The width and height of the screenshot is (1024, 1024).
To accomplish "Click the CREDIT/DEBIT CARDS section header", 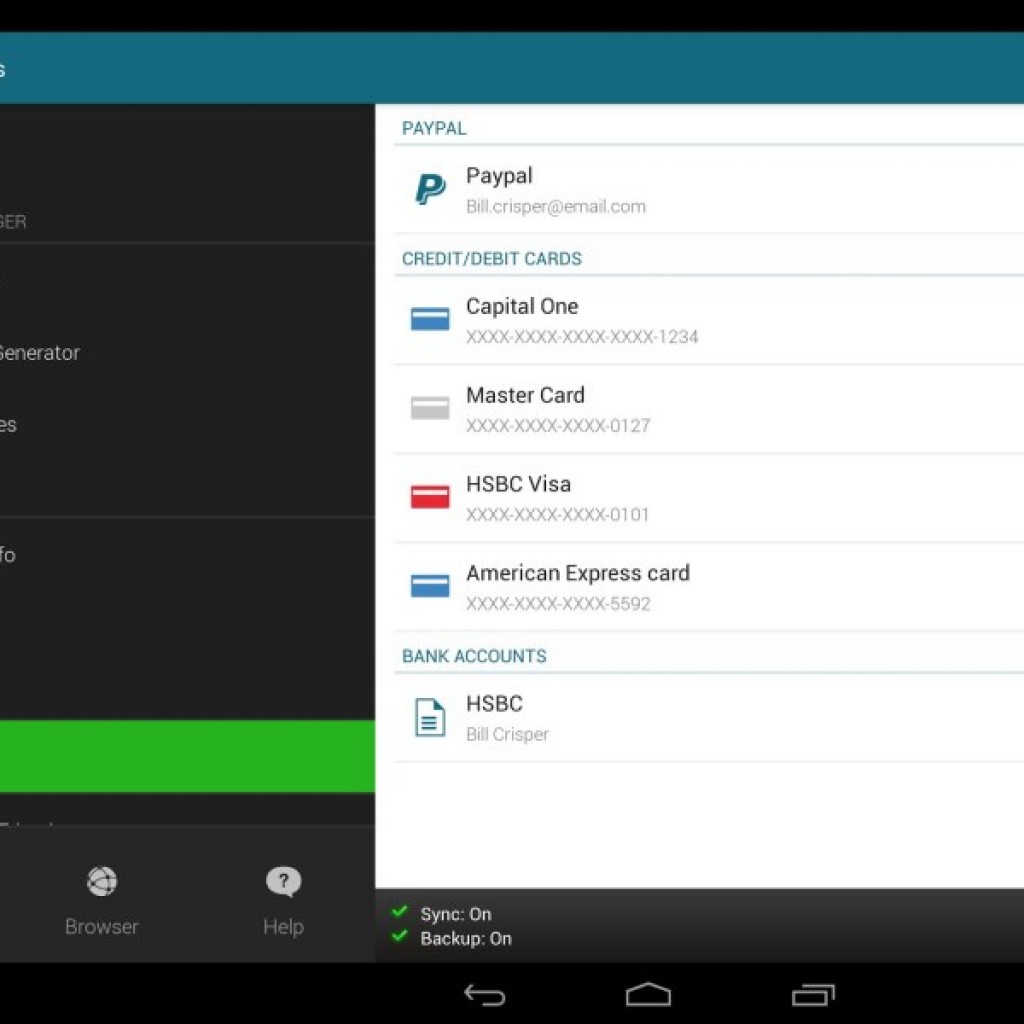I will (x=492, y=259).
